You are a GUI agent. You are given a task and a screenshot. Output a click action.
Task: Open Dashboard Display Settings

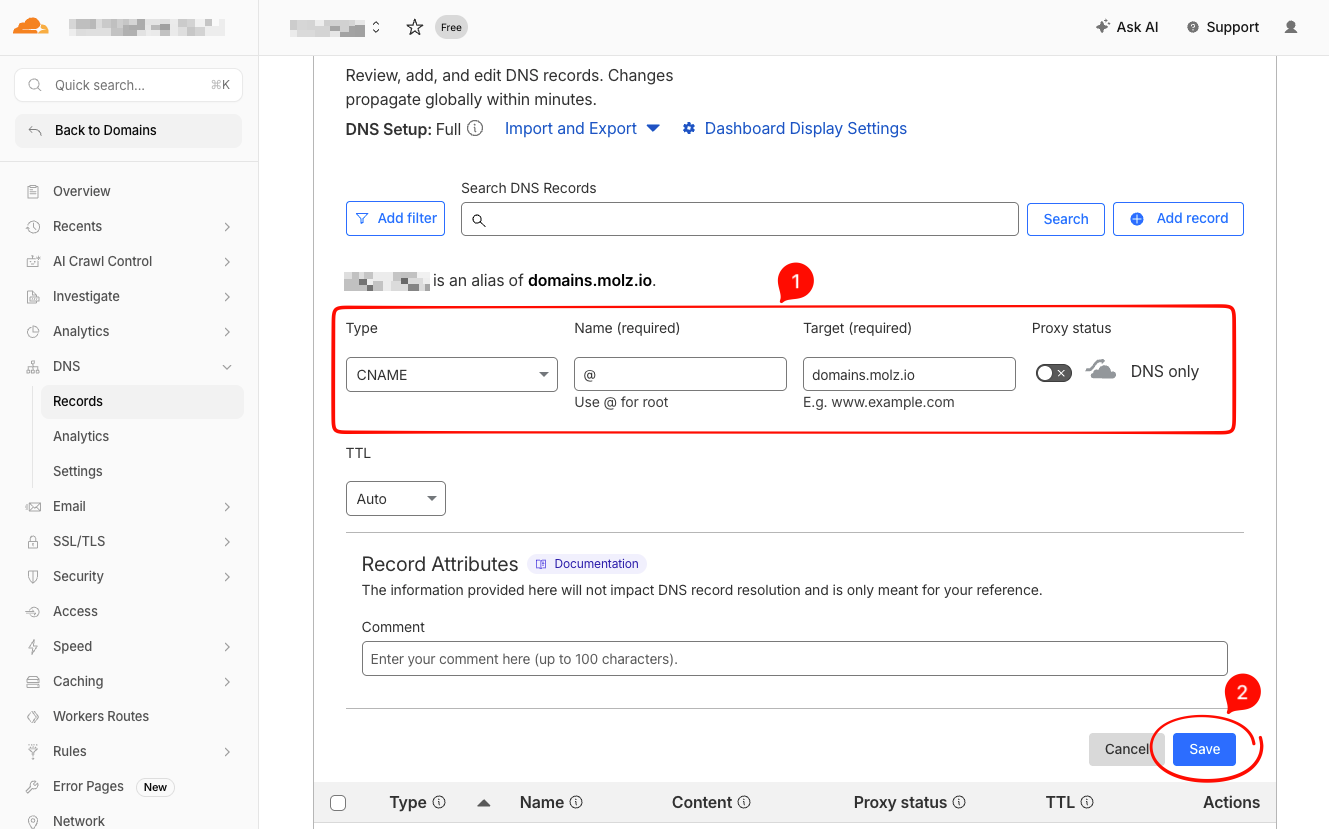[x=794, y=128]
